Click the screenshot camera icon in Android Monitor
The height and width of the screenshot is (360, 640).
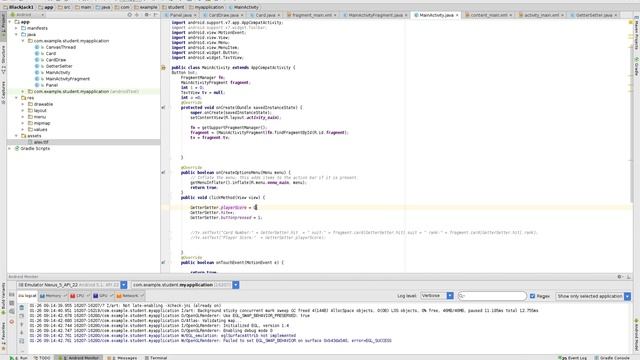pyautogui.click(x=12, y=295)
